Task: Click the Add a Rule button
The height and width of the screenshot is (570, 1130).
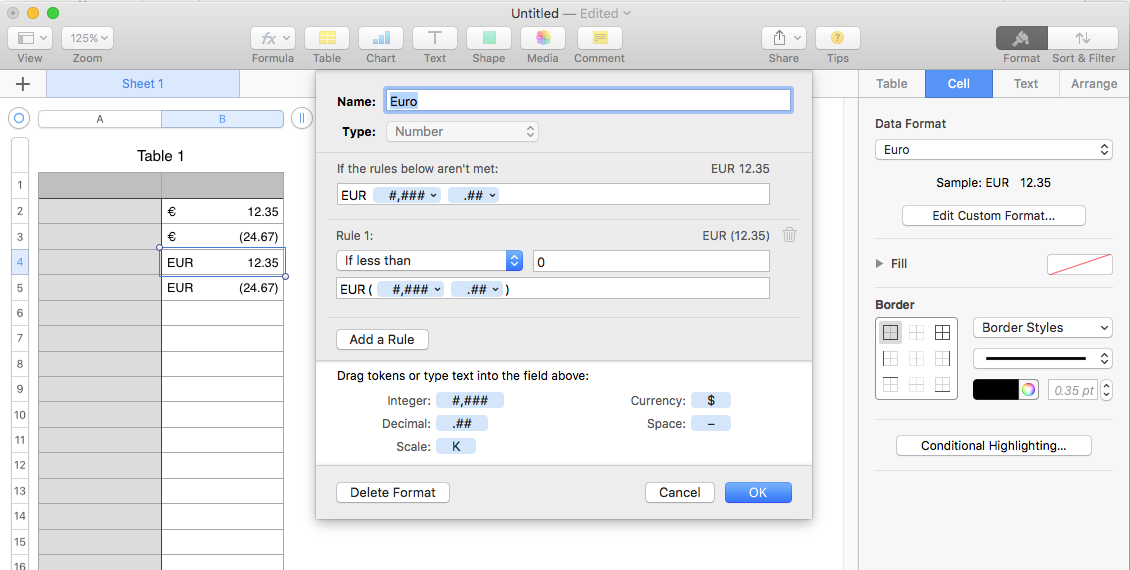Action: click(x=383, y=339)
